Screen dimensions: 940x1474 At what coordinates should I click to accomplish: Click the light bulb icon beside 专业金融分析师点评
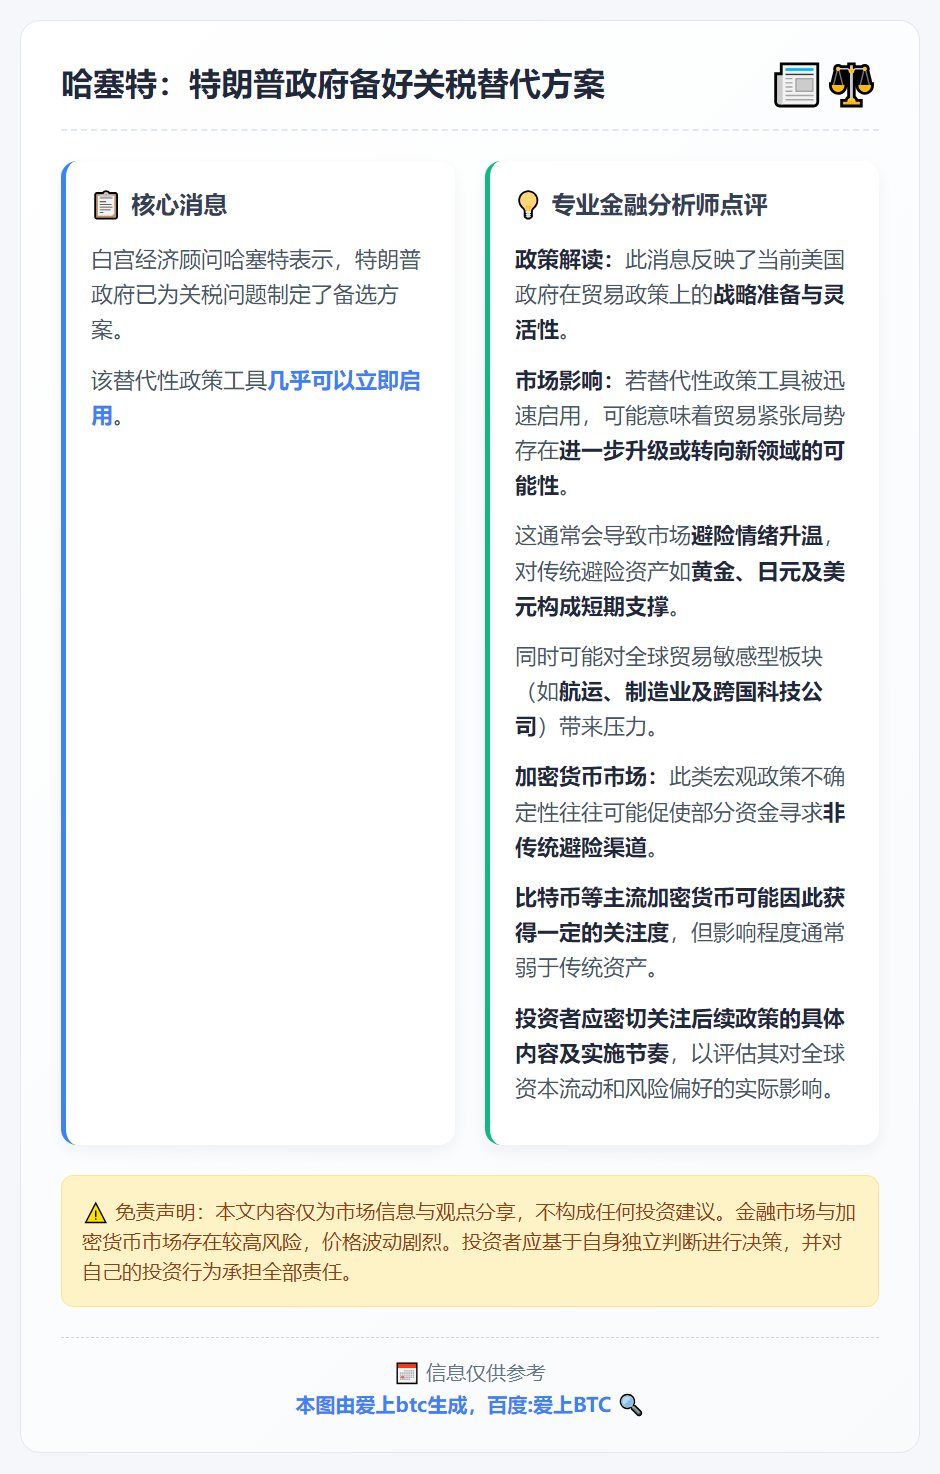528,205
